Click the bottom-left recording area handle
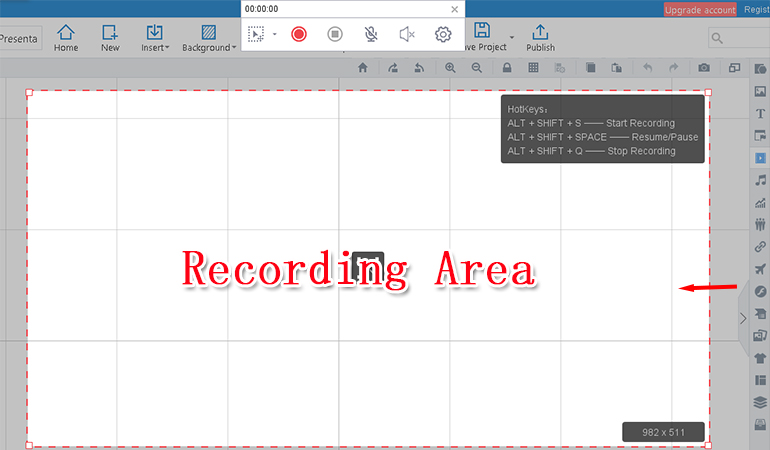Viewport: 770px width, 450px height. [x=29, y=445]
